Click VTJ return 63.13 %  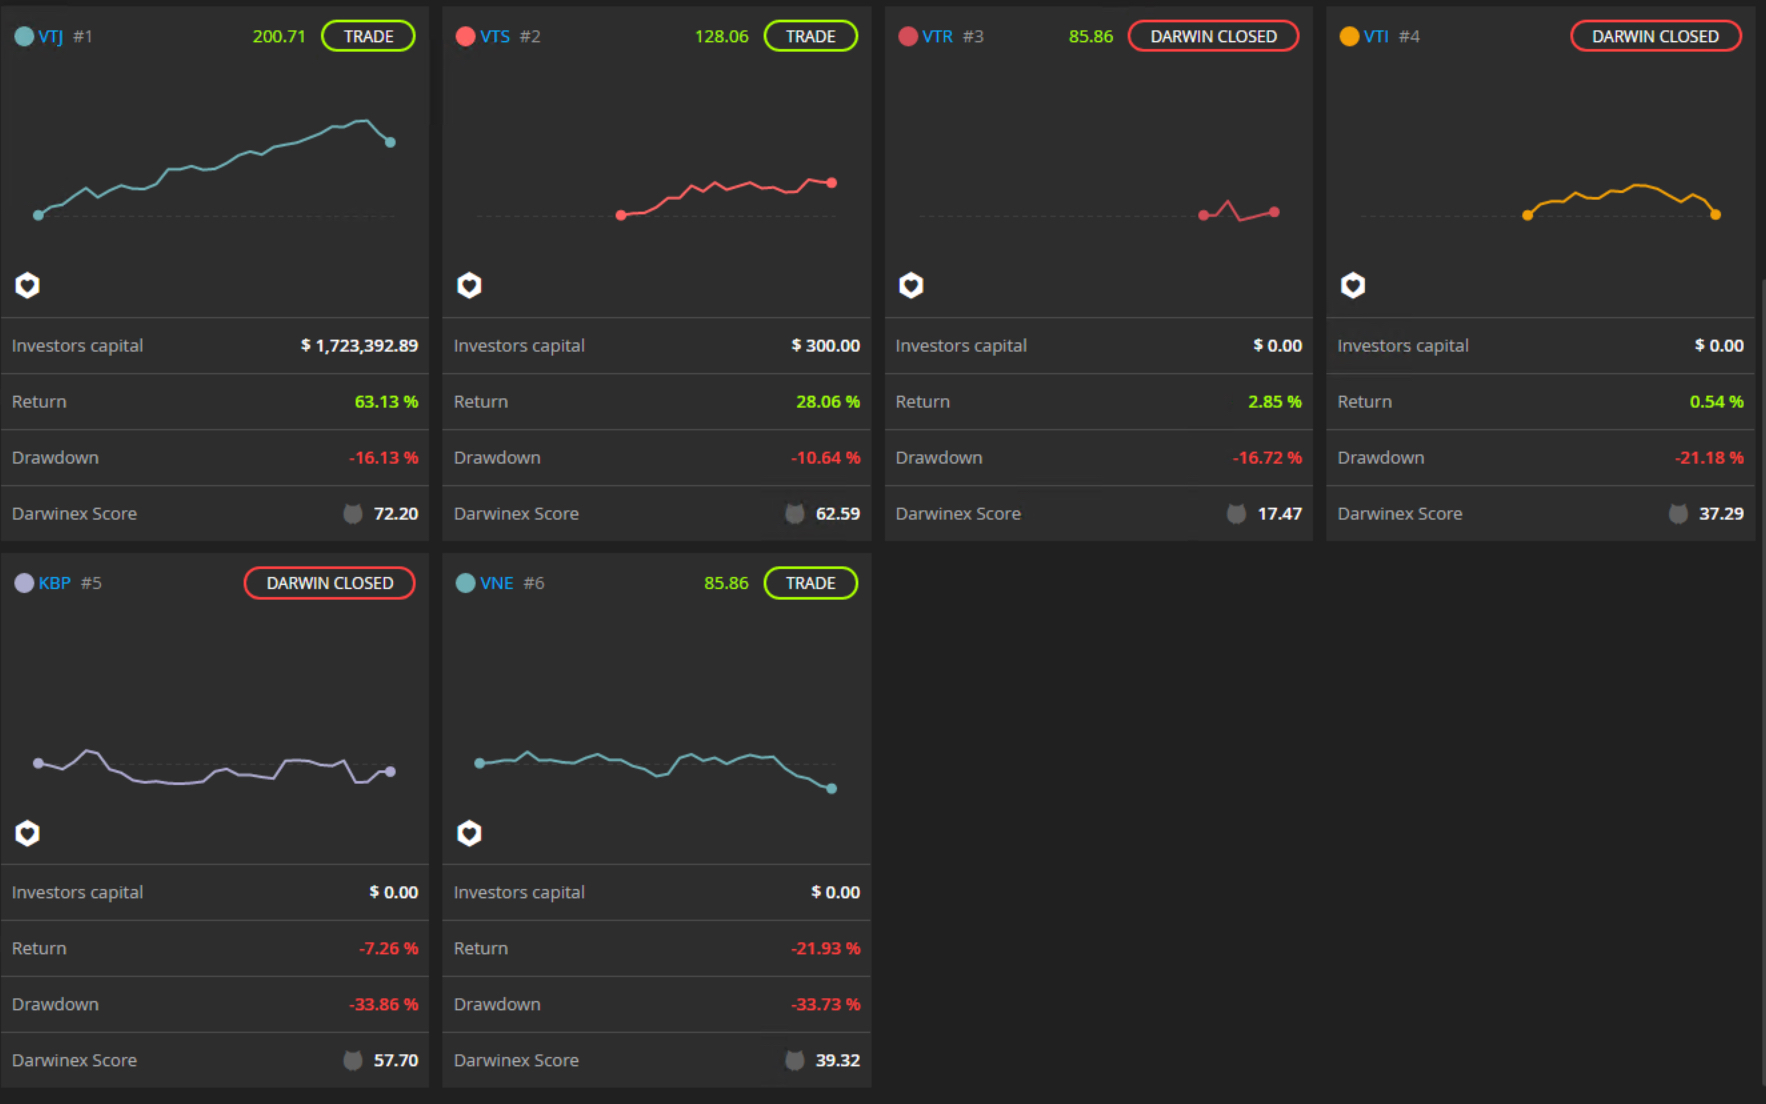coord(386,402)
